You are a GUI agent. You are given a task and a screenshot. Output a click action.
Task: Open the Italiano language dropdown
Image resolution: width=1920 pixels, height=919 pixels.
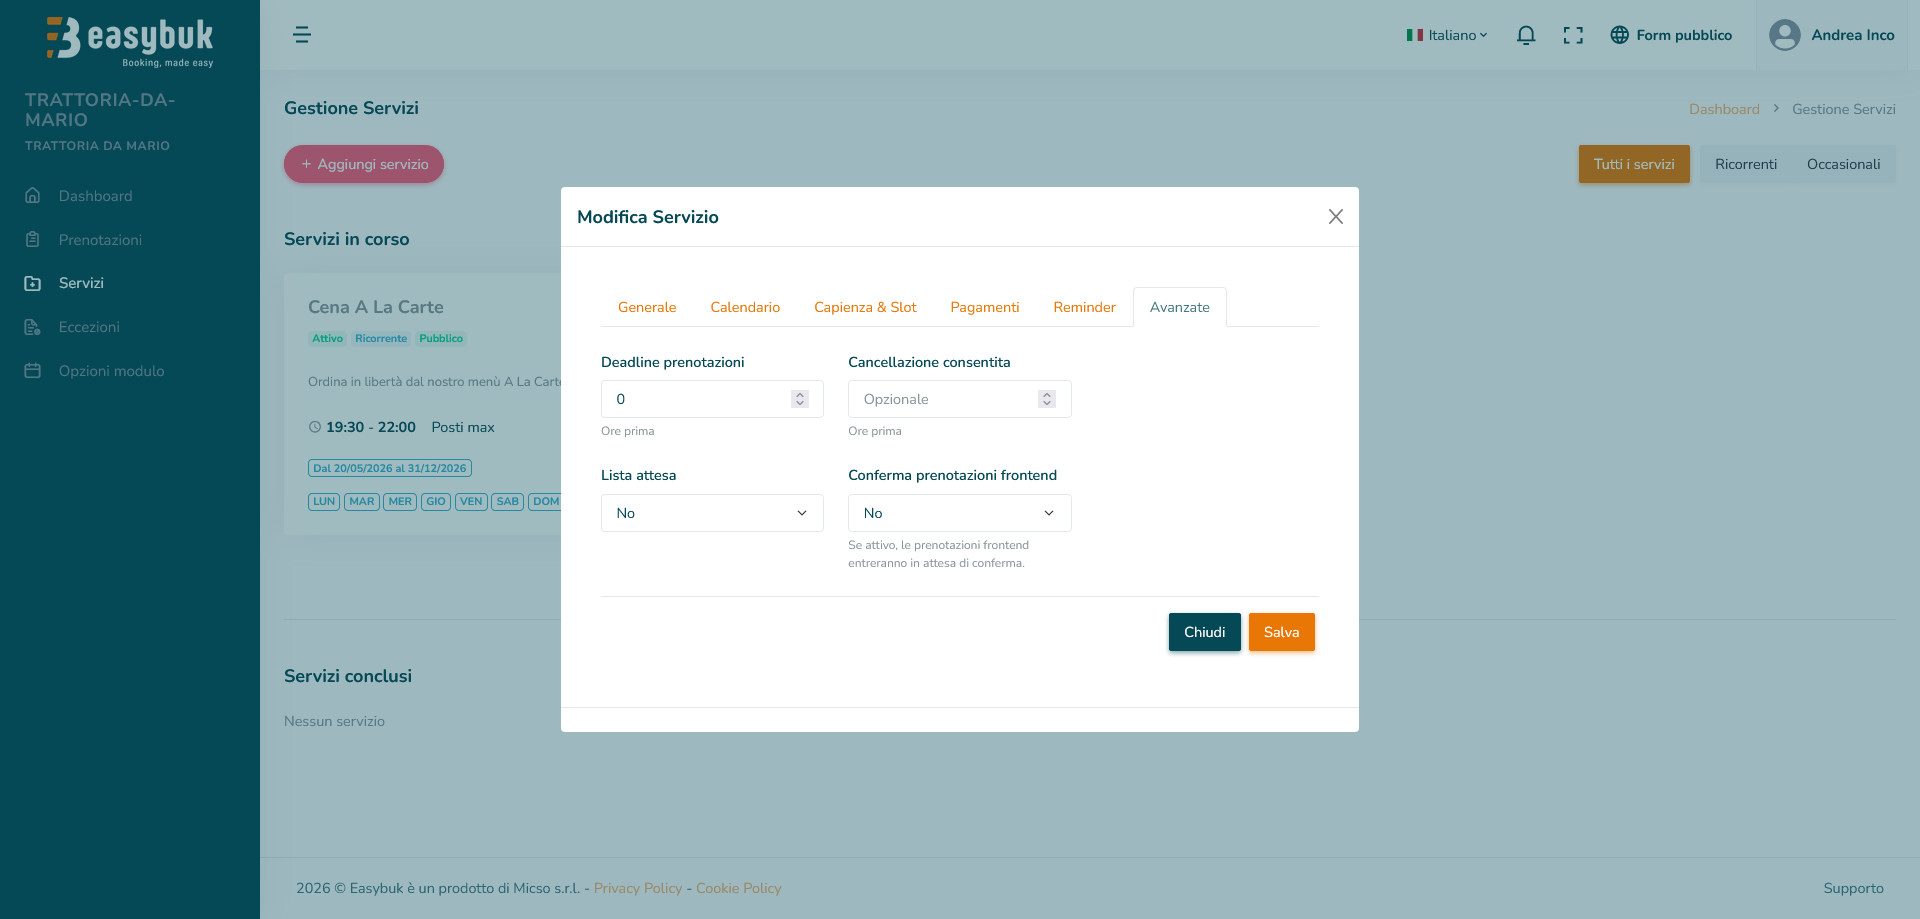tap(1447, 35)
